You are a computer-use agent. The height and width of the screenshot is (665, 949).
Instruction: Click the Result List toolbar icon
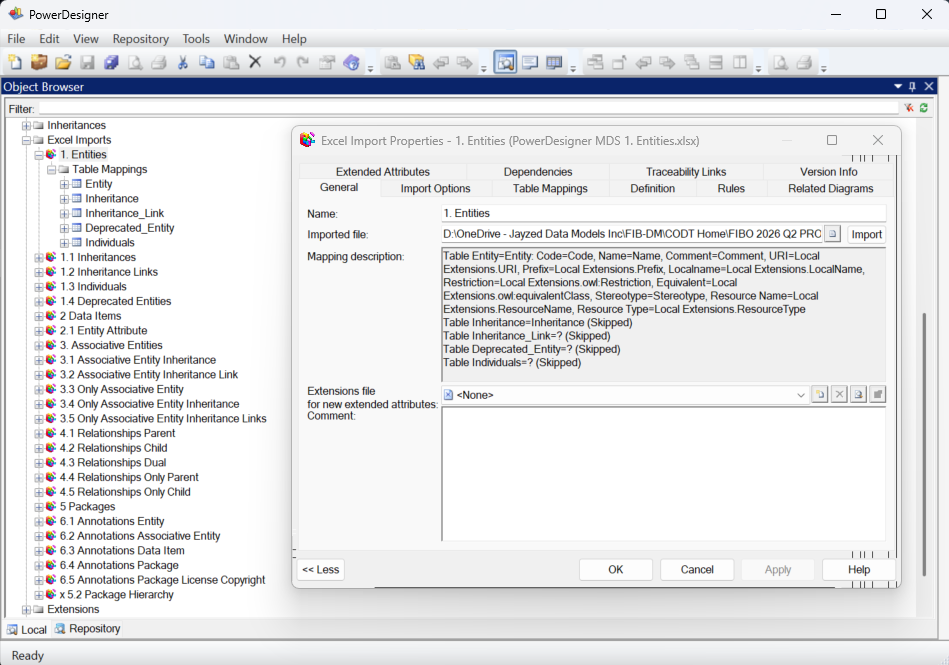click(554, 62)
